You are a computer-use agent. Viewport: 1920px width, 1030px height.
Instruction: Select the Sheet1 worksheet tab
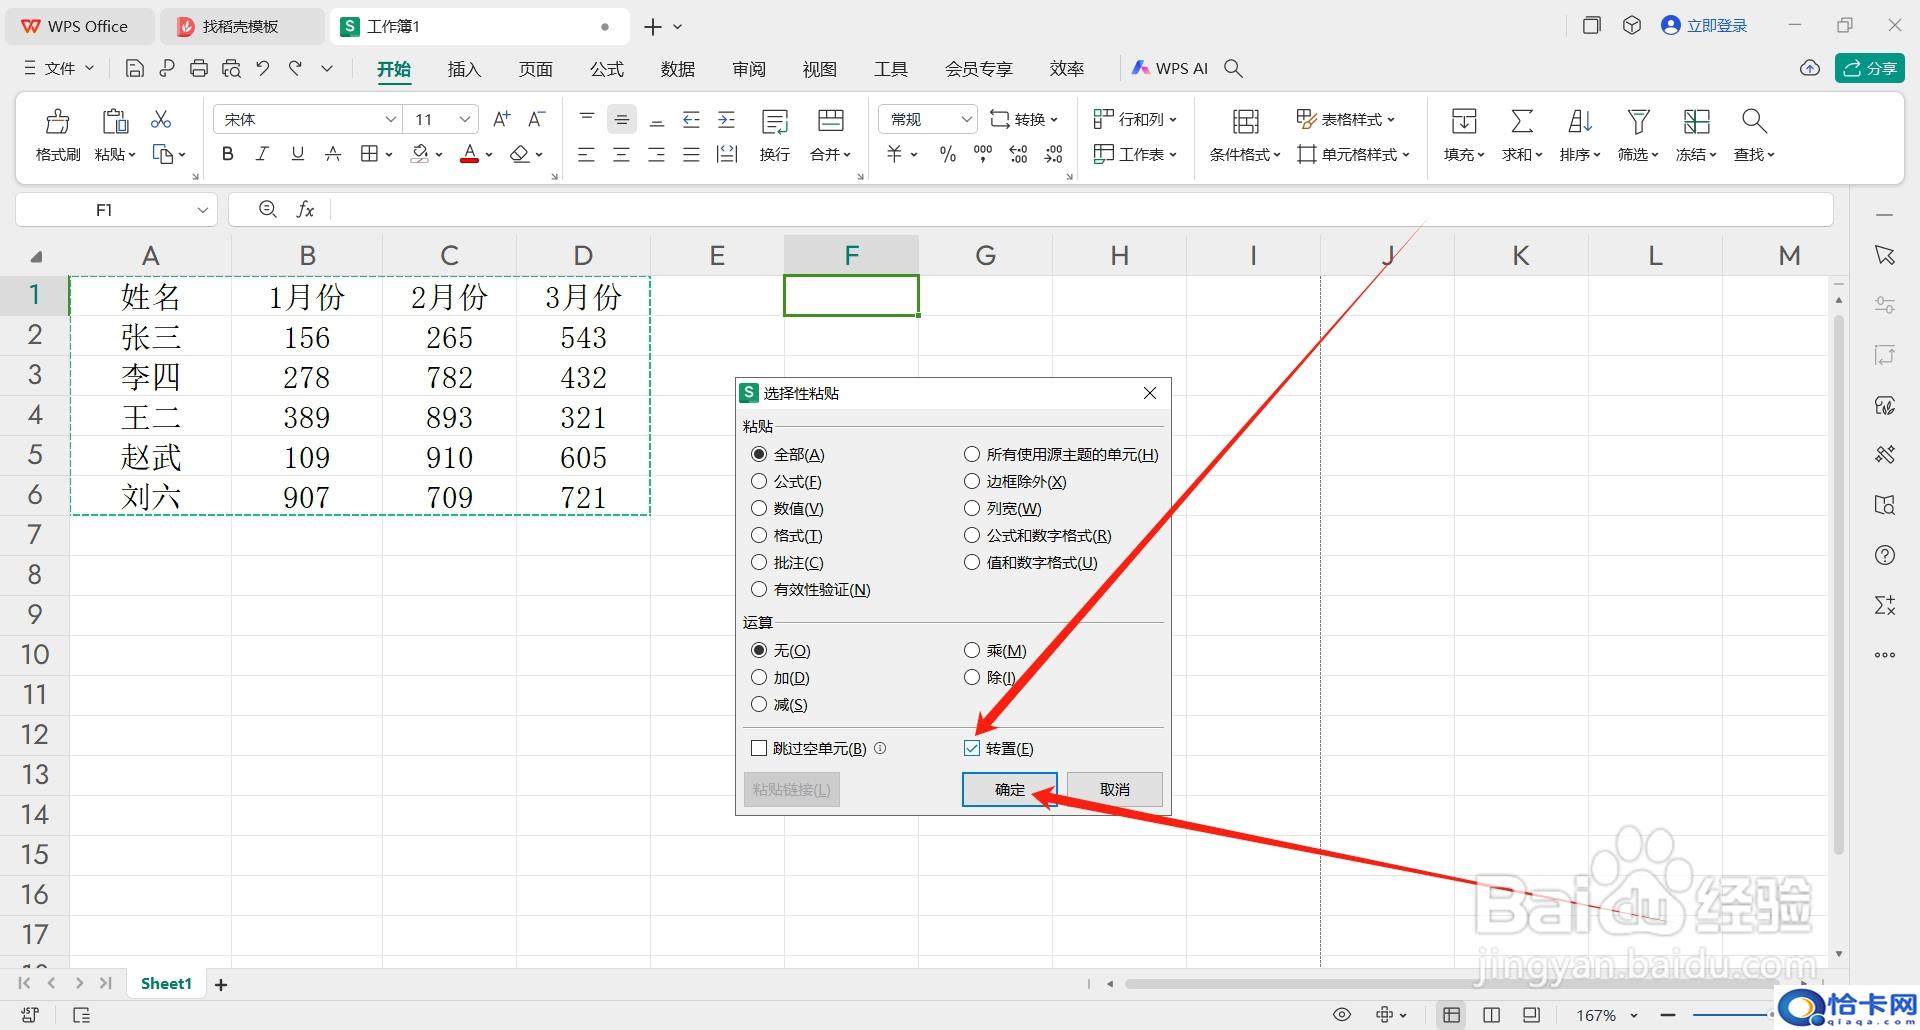pos(166,984)
